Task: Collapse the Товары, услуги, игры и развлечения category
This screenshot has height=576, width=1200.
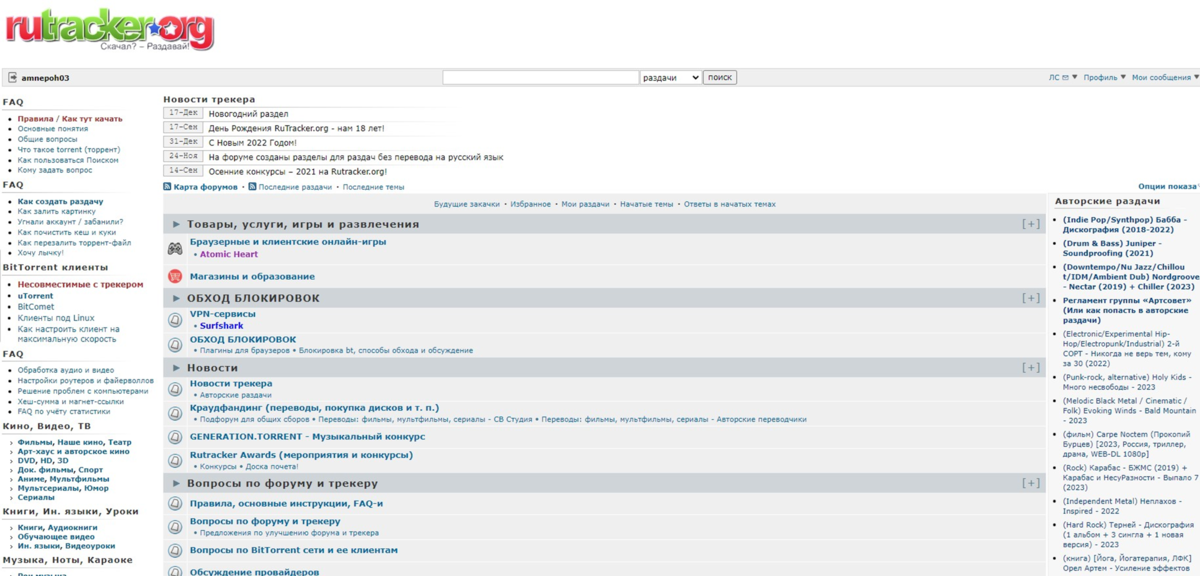Action: 177,224
